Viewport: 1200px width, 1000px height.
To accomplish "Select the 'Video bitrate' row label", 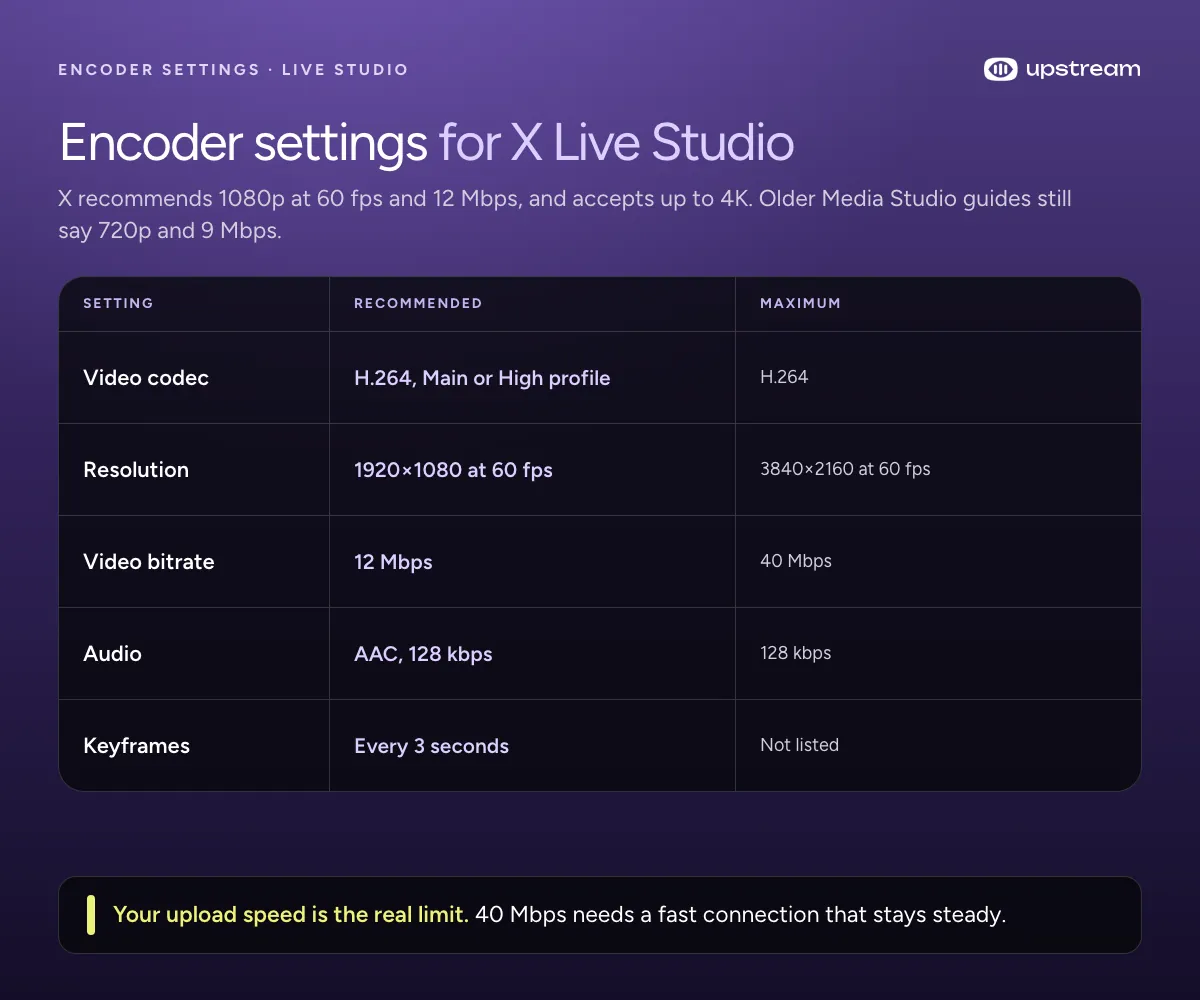I will tap(149, 562).
